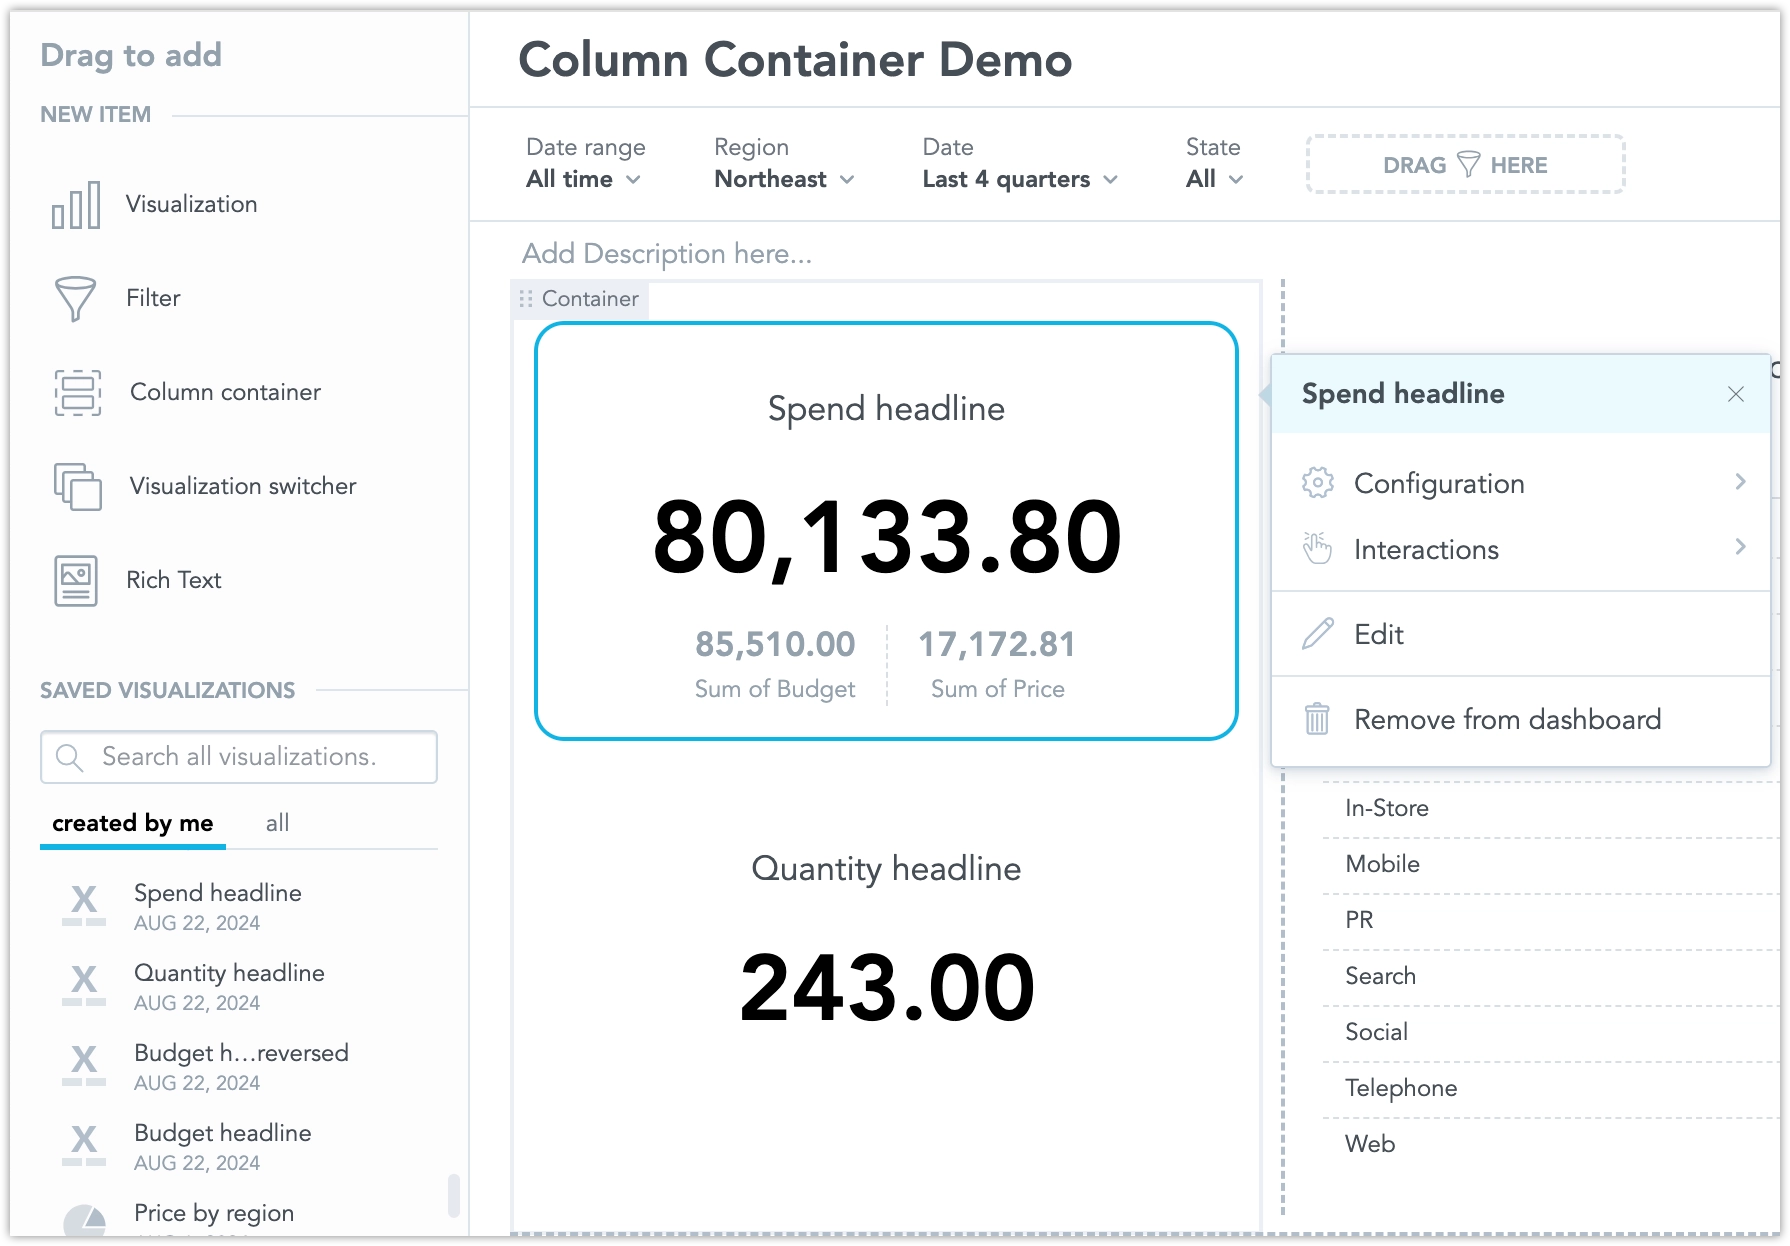
Task: Click the trash icon for Remove from dashboard
Action: click(x=1318, y=718)
